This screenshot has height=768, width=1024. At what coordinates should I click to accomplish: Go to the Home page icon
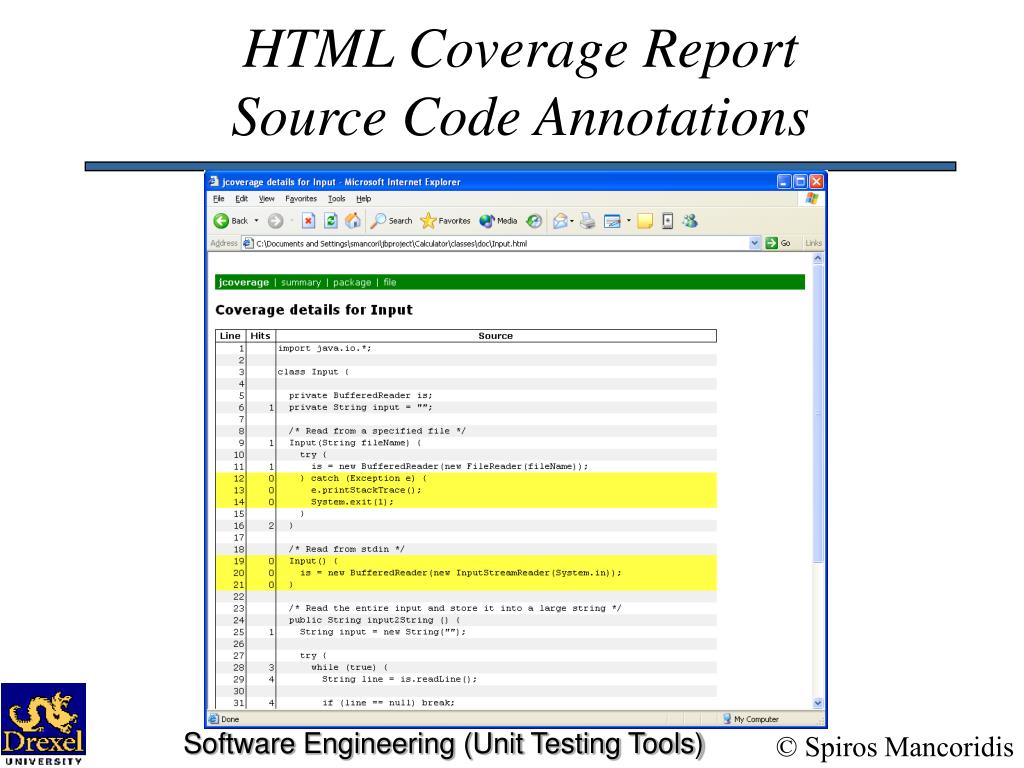pyautogui.click(x=353, y=221)
